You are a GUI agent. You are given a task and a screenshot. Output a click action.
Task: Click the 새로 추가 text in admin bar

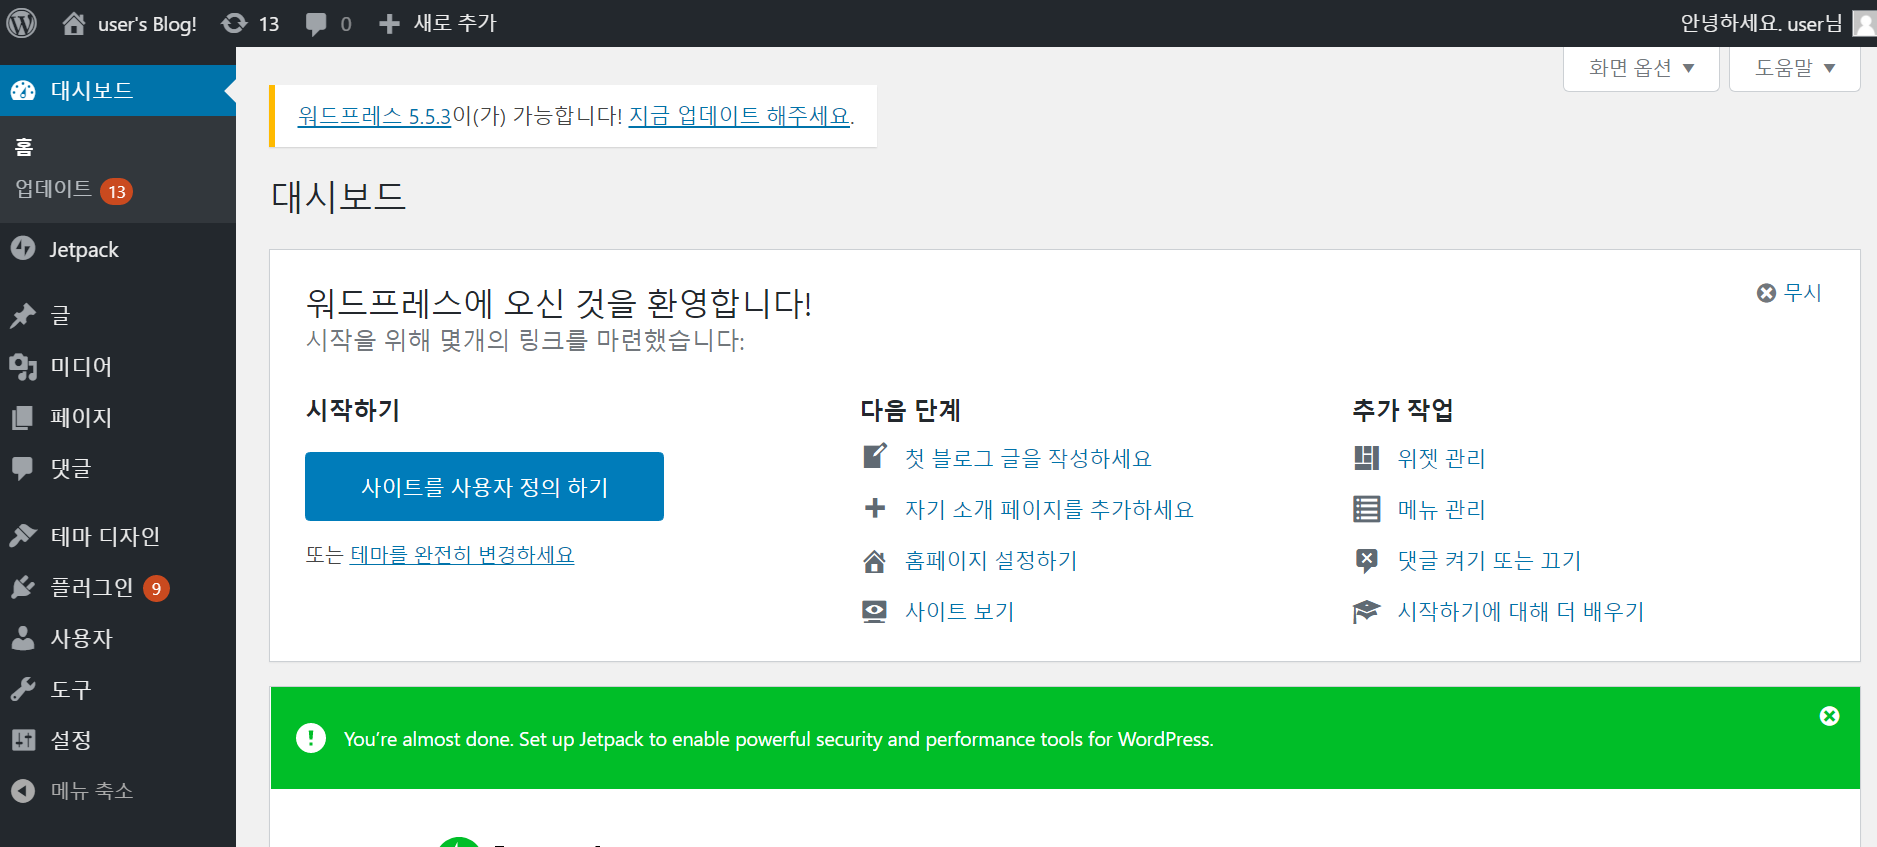click(x=455, y=23)
